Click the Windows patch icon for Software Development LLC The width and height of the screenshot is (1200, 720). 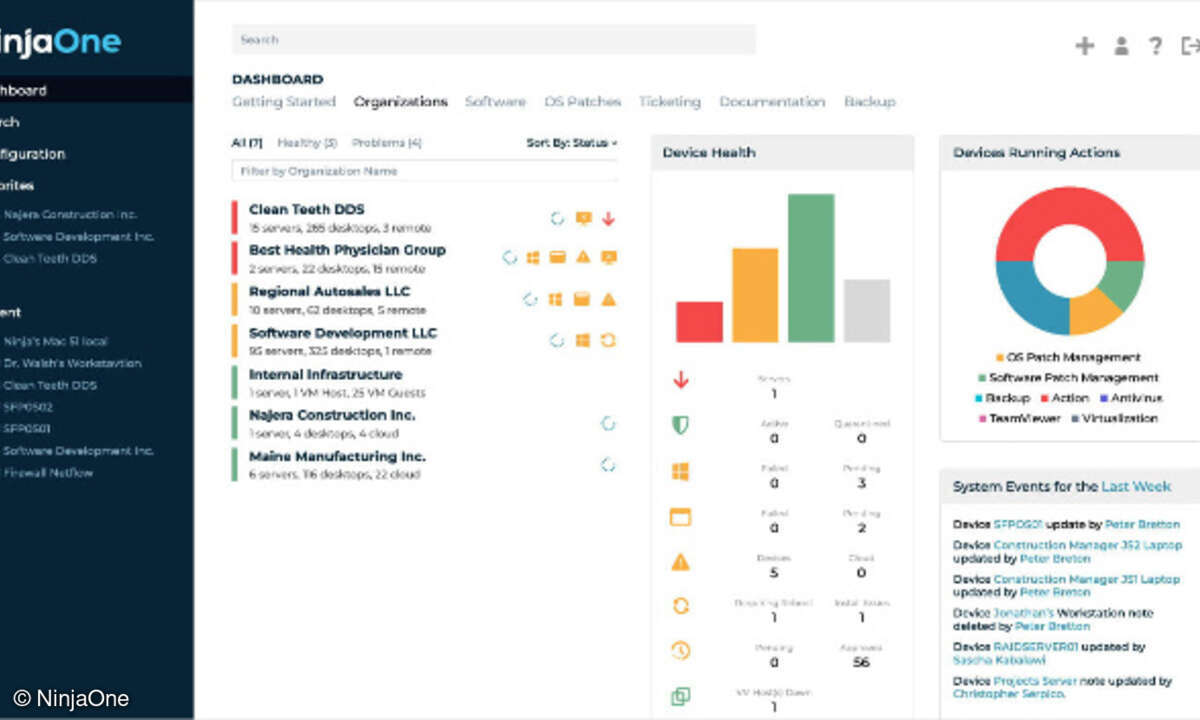point(583,340)
